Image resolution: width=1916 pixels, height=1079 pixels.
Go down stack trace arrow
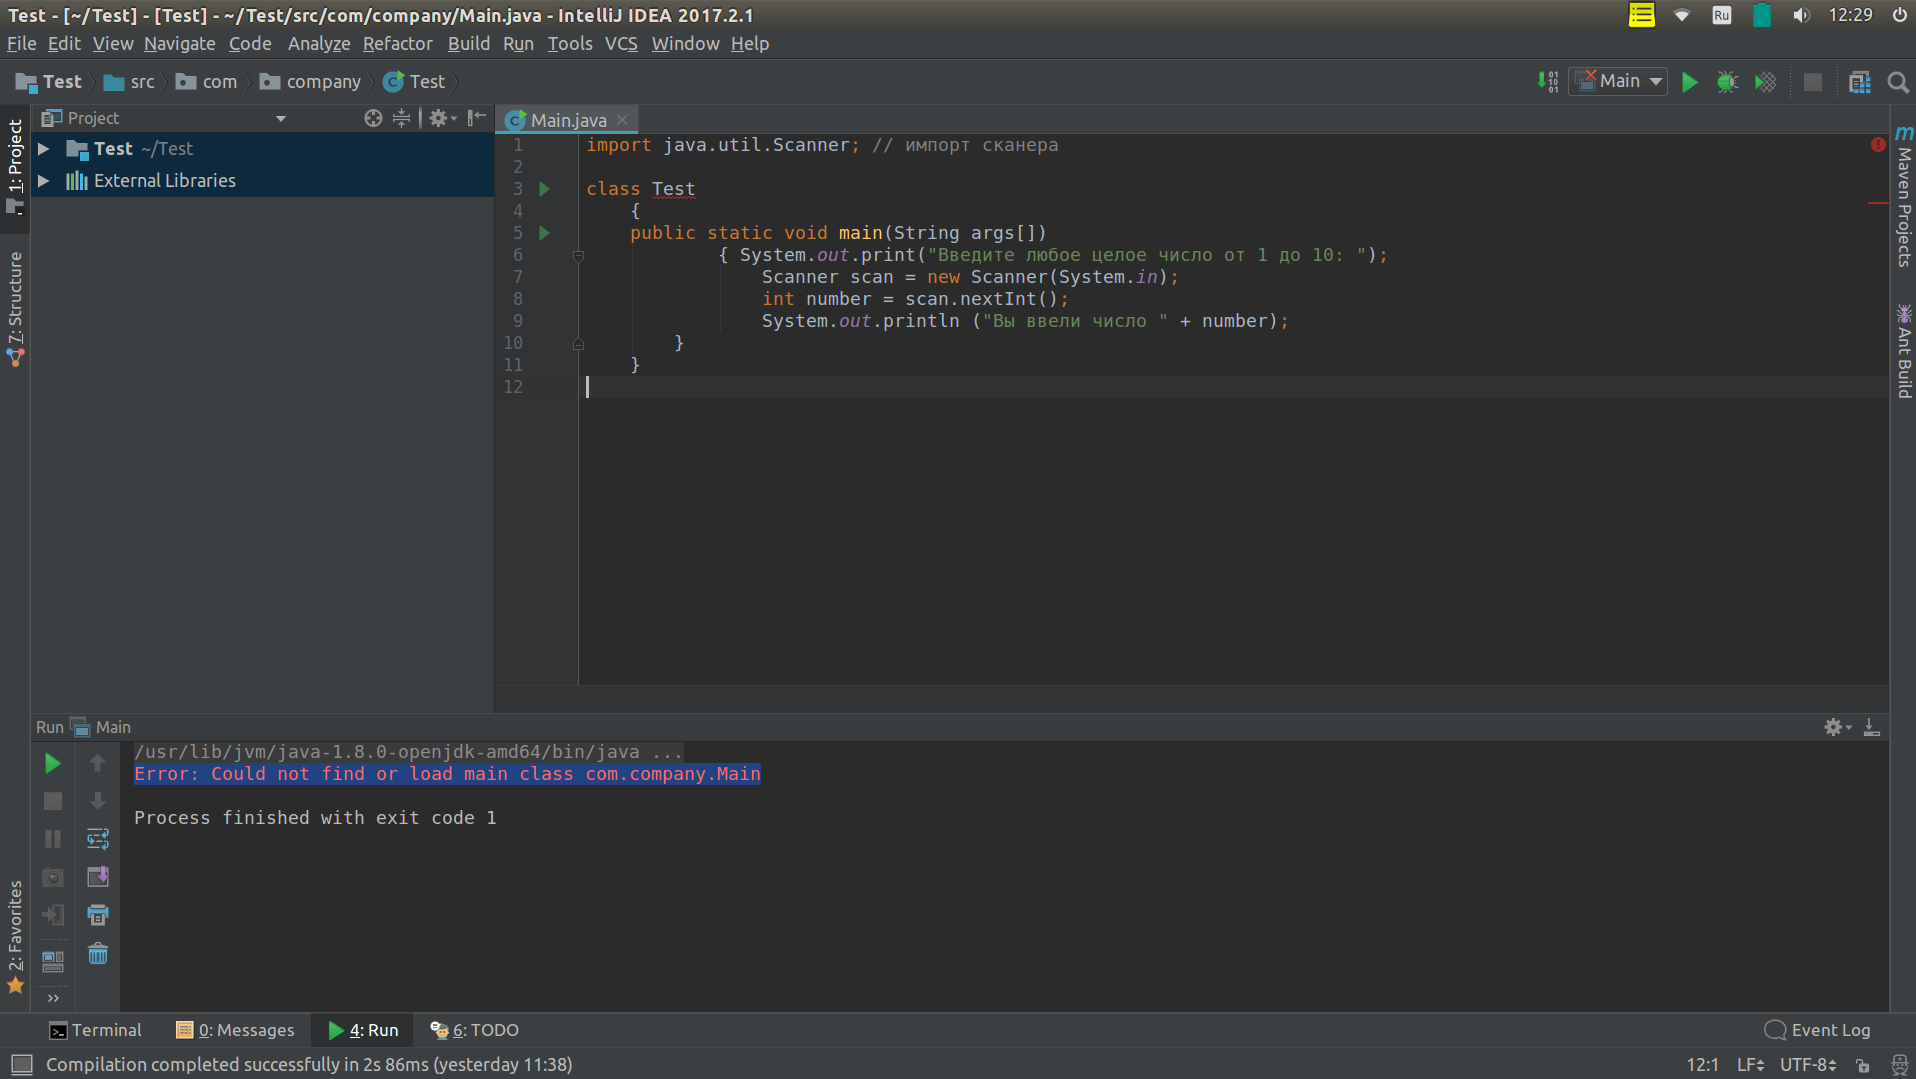point(98,801)
